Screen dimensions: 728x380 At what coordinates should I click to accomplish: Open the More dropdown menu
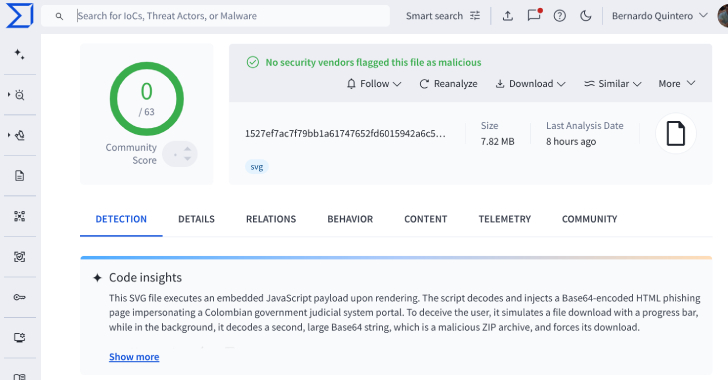[676, 84]
